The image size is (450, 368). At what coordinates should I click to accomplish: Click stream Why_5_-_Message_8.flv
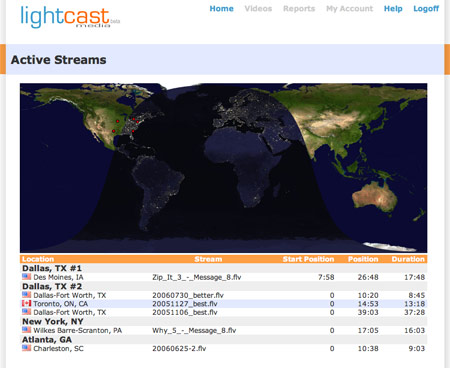194,330
